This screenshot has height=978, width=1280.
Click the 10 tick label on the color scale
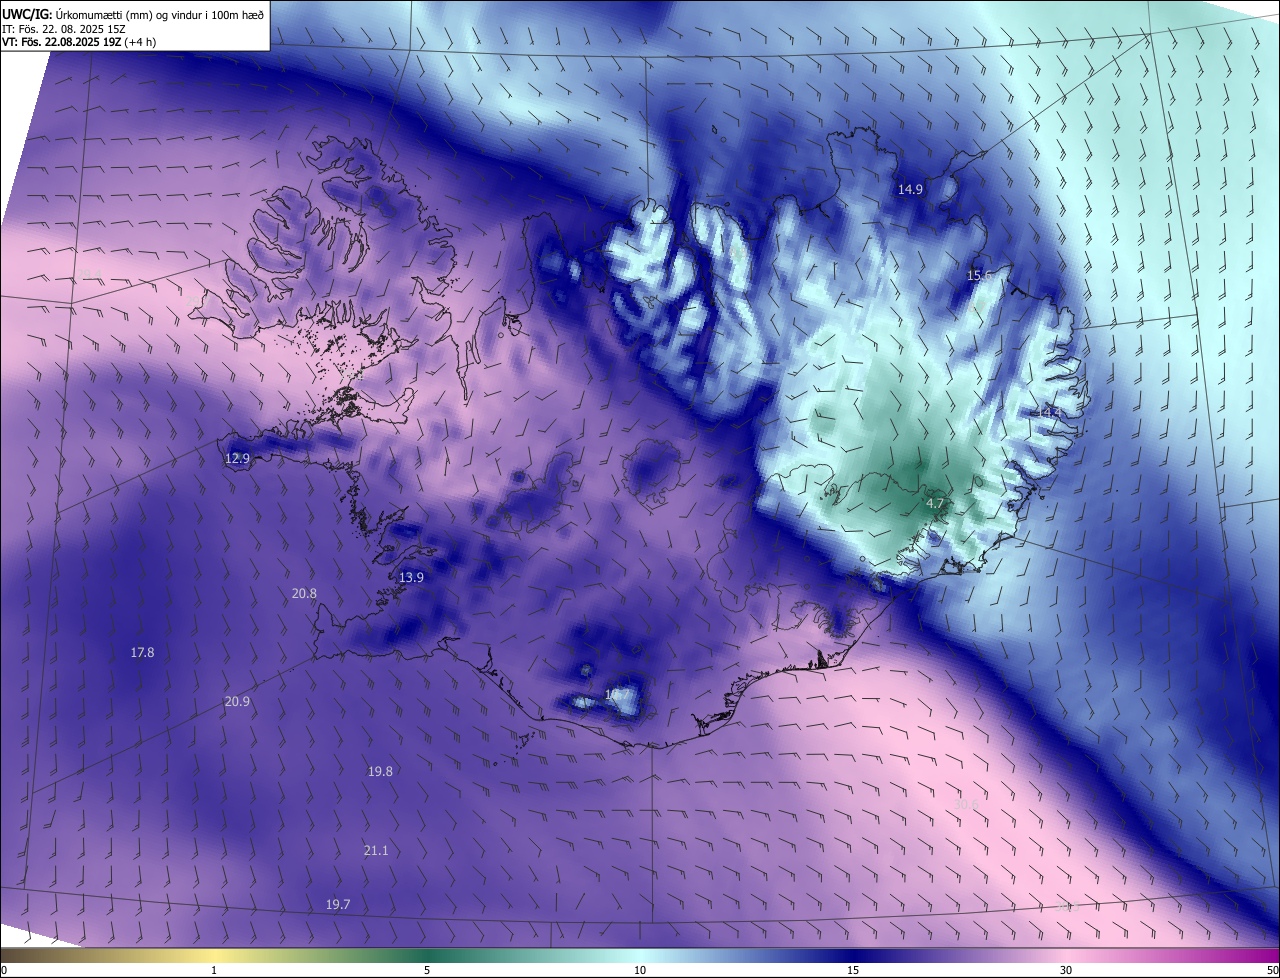640,970
